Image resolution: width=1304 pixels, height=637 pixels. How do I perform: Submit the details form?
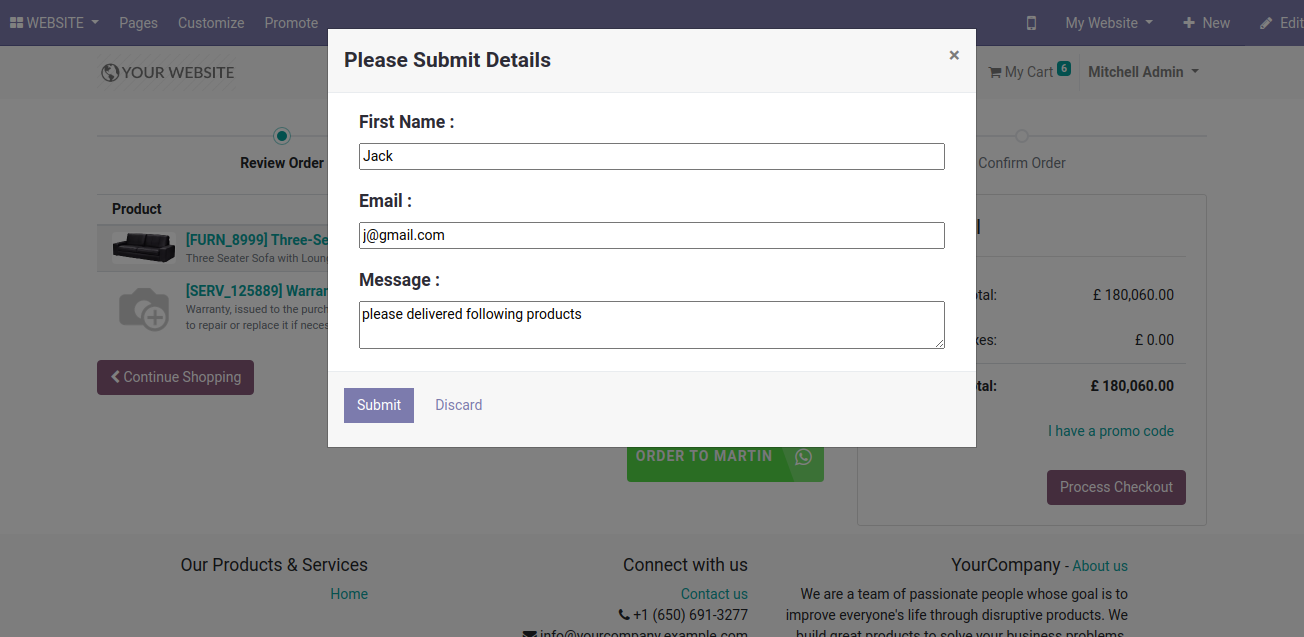click(379, 405)
